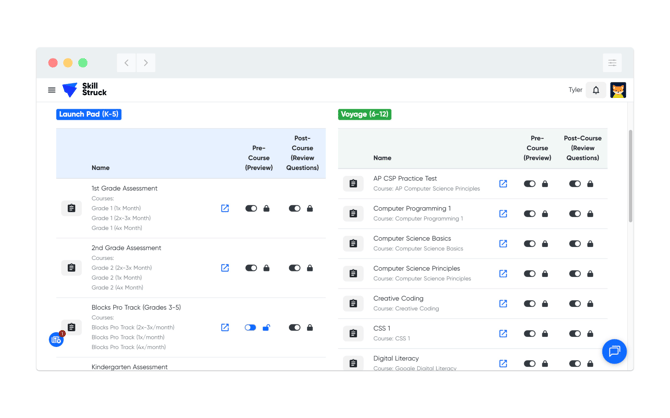Open AP CSP Practice Test in new window
The image size is (670, 418).
point(503,184)
